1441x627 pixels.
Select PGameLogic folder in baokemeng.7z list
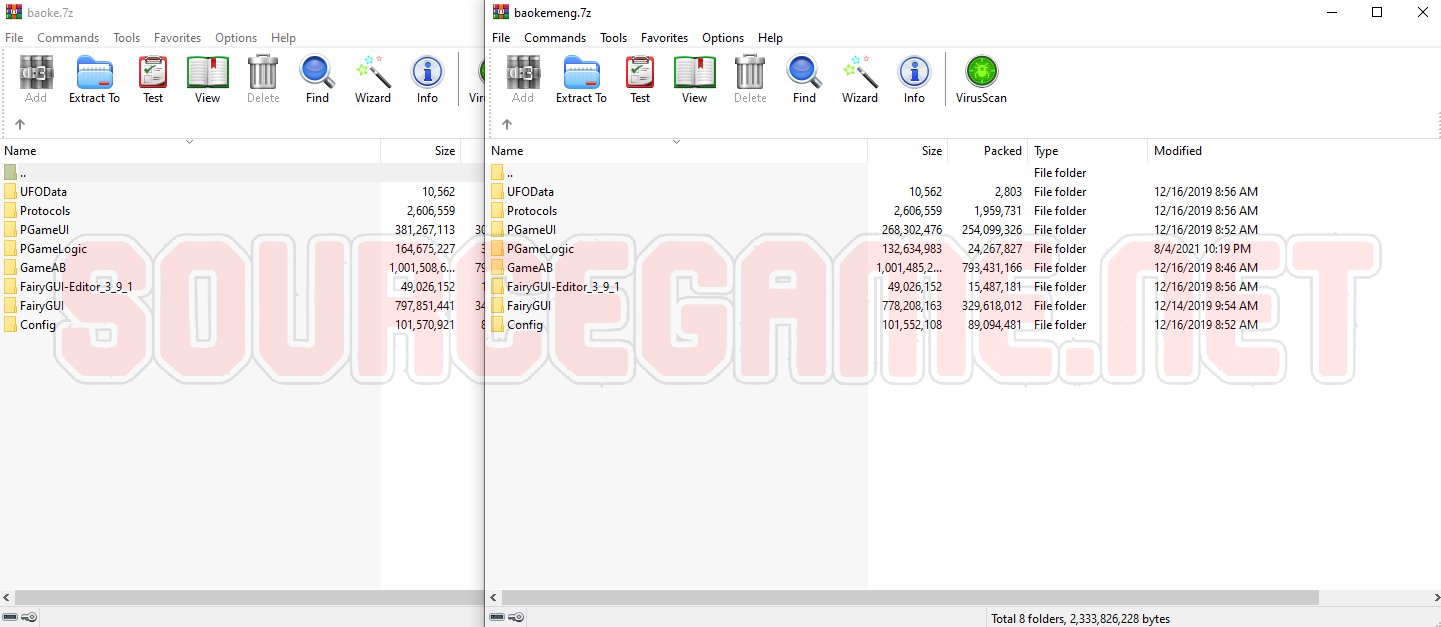pos(540,249)
